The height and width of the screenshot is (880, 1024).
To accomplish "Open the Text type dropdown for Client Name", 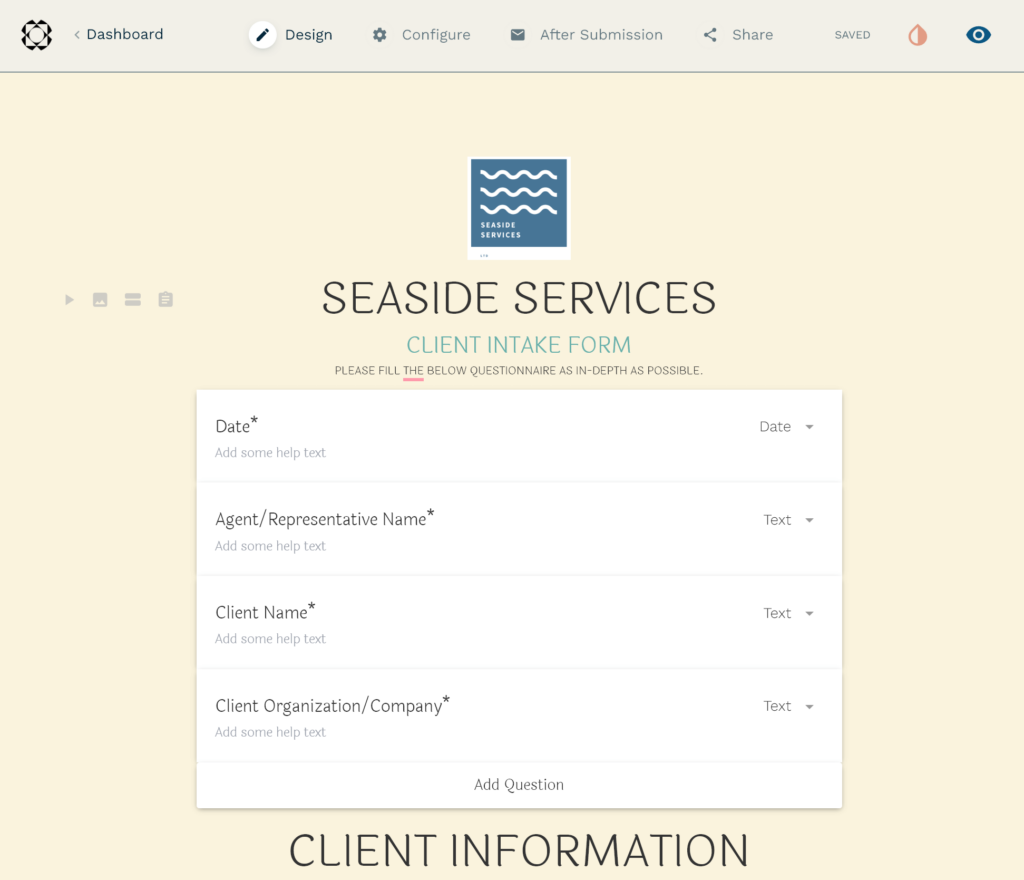I will click(x=789, y=612).
